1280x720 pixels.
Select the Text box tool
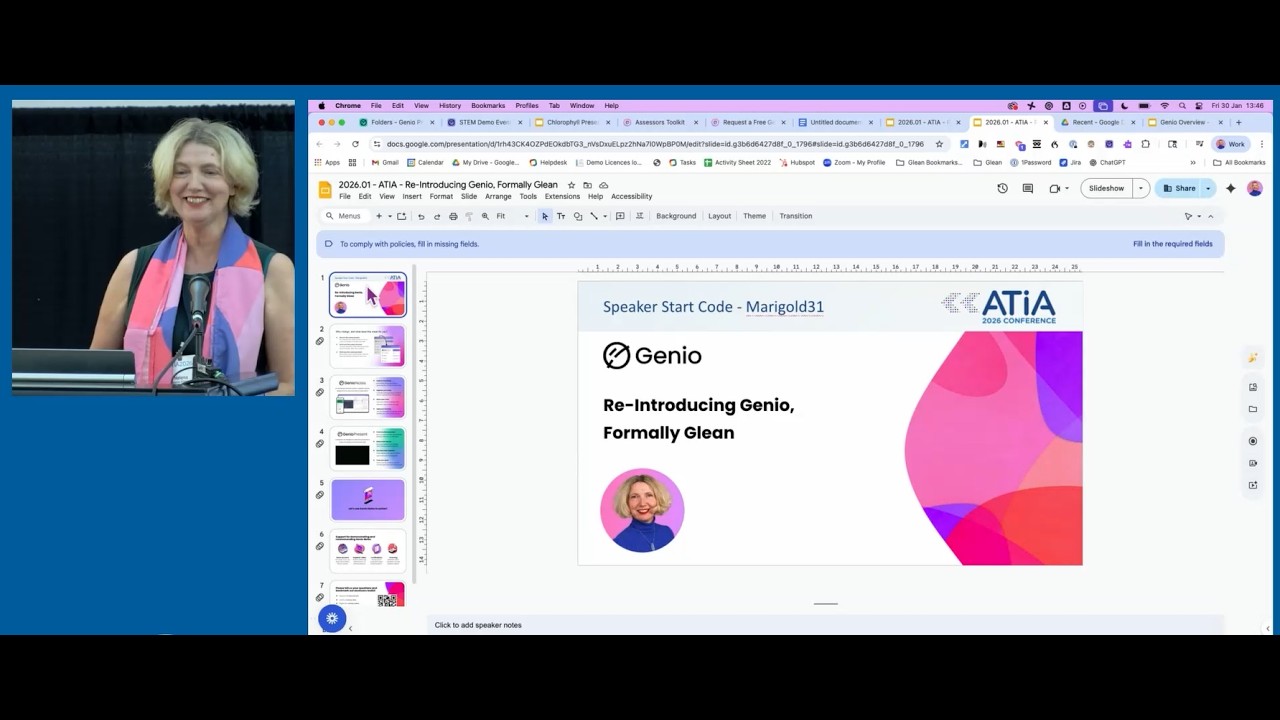(561, 216)
